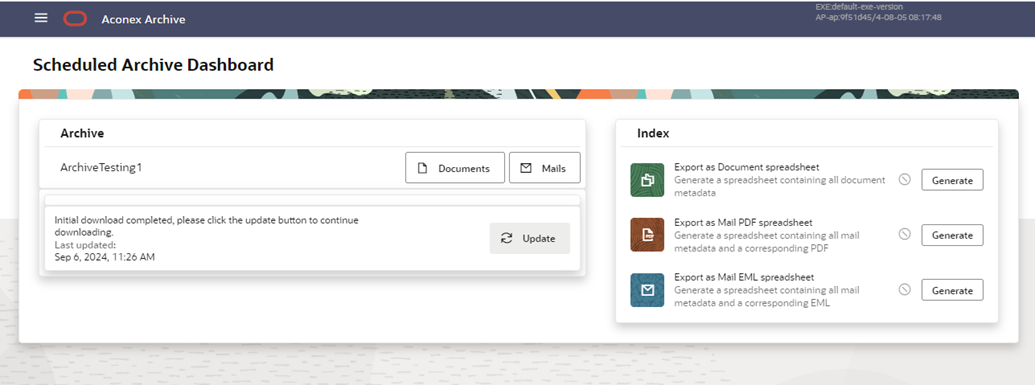Click the 'Sep 6, 2024, 11:26 AM' timestamp
Screen dimensions: 1035x385
point(104,257)
